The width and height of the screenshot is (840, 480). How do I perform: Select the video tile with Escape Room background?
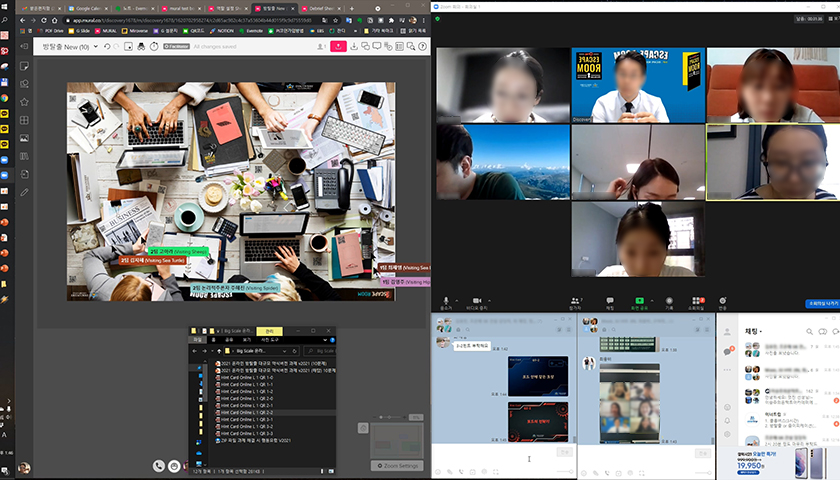pyautogui.click(x=638, y=85)
